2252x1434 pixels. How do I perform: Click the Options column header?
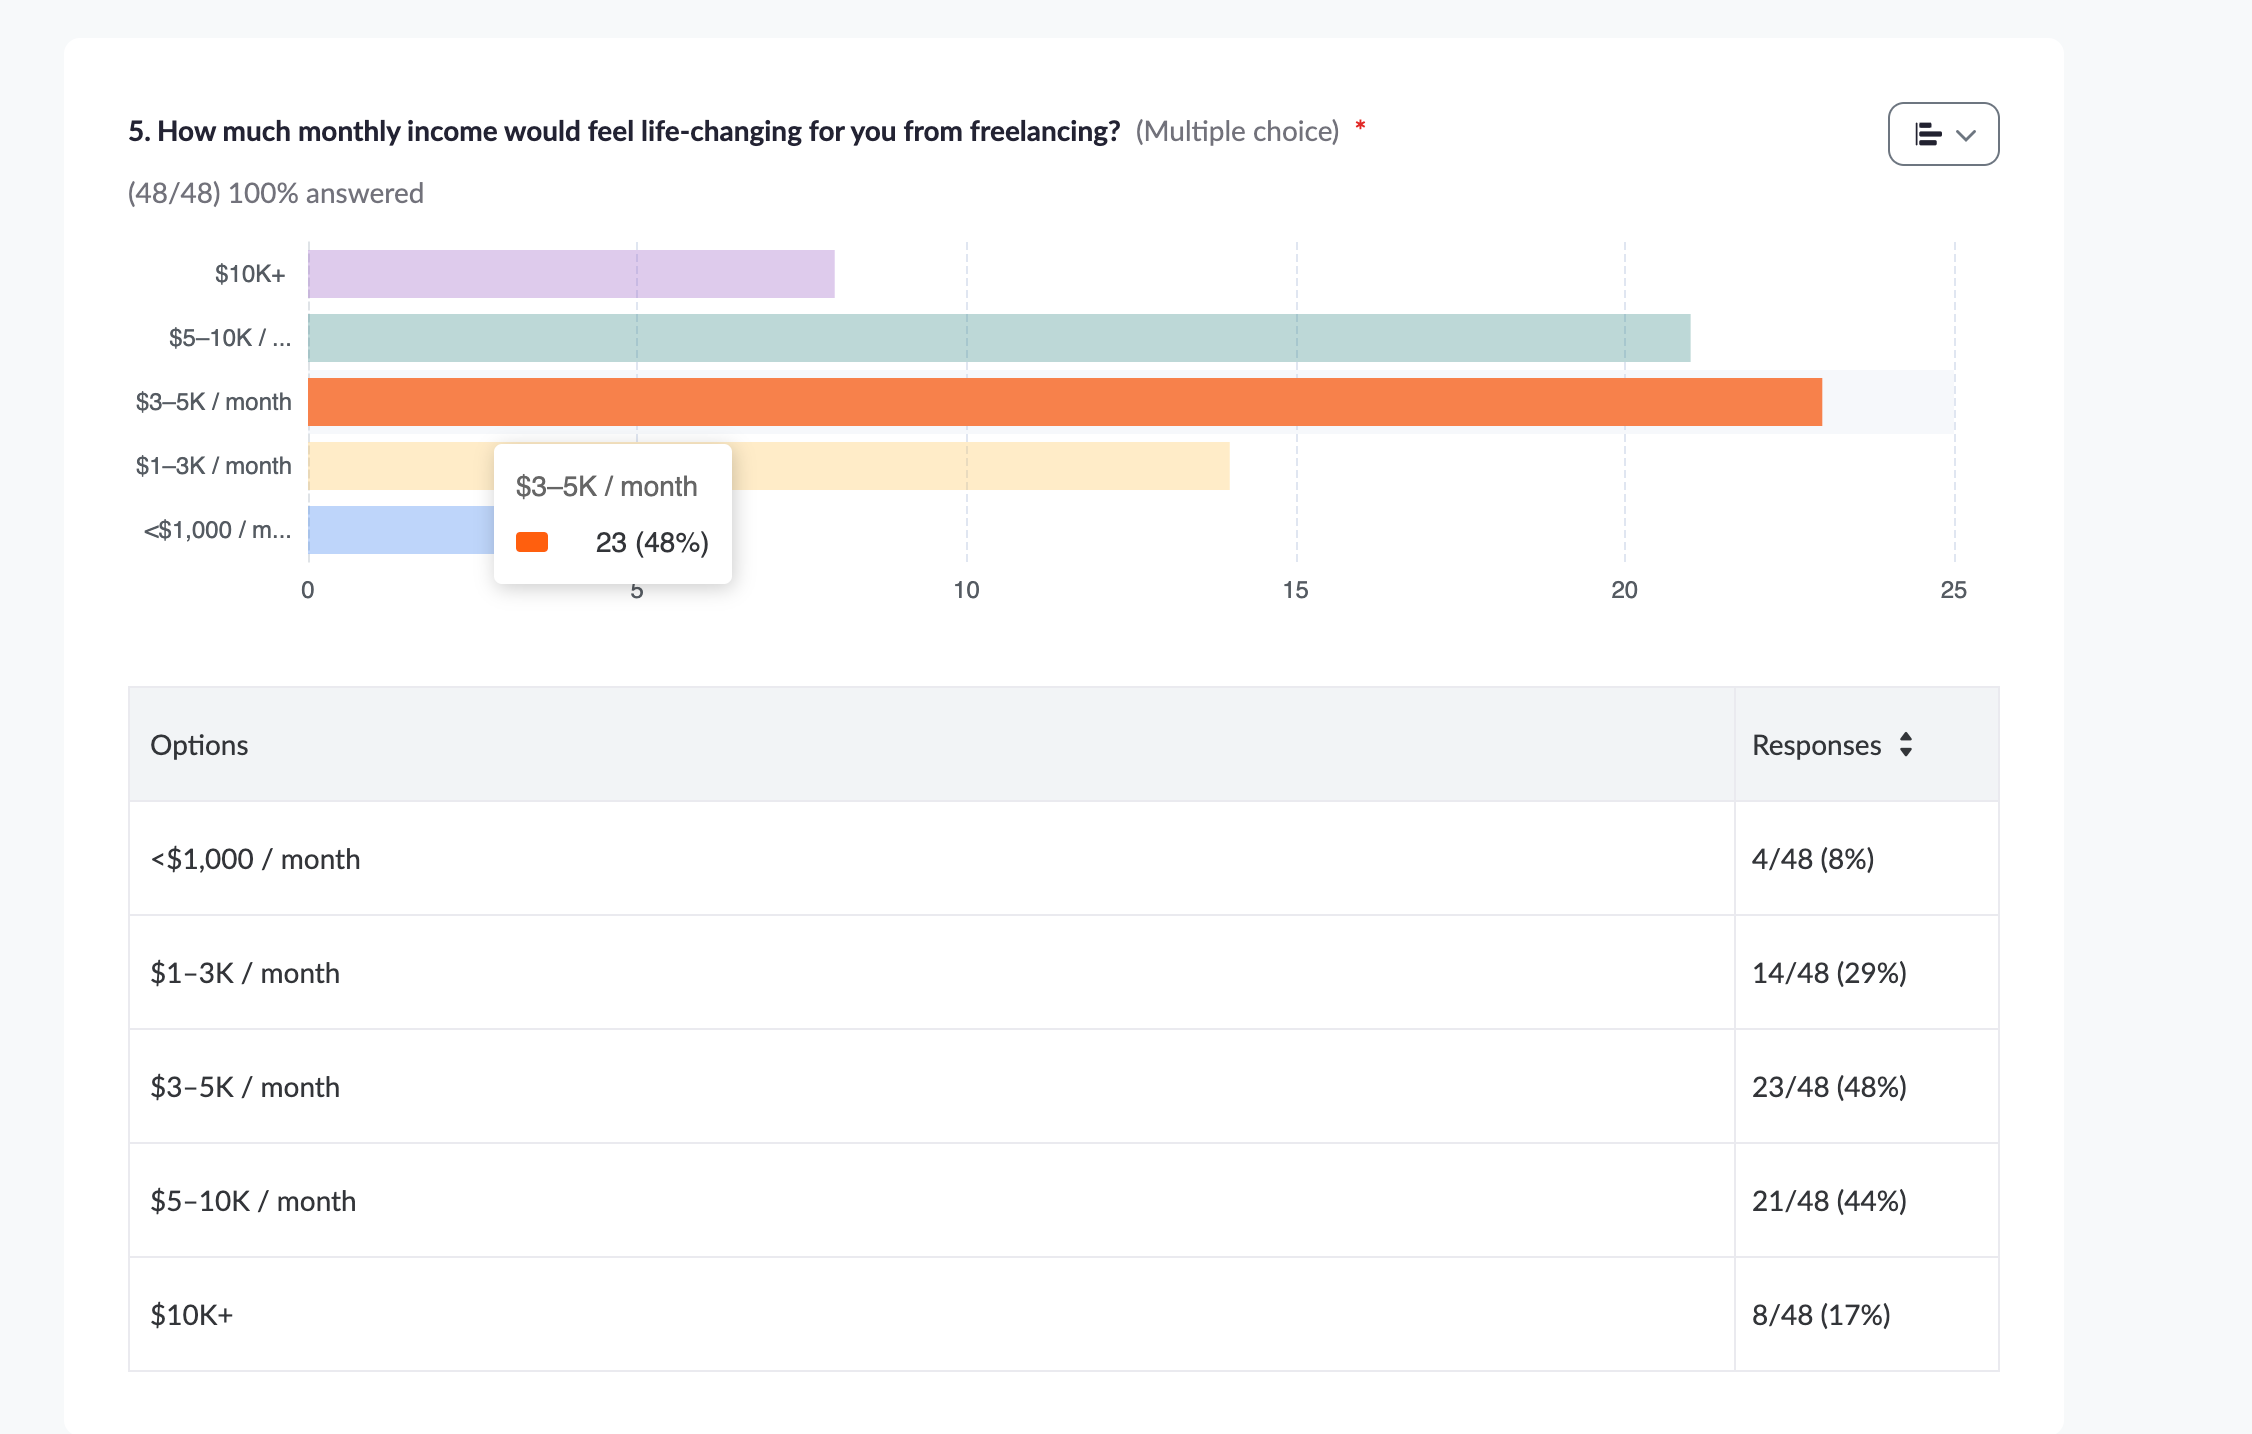tap(199, 745)
